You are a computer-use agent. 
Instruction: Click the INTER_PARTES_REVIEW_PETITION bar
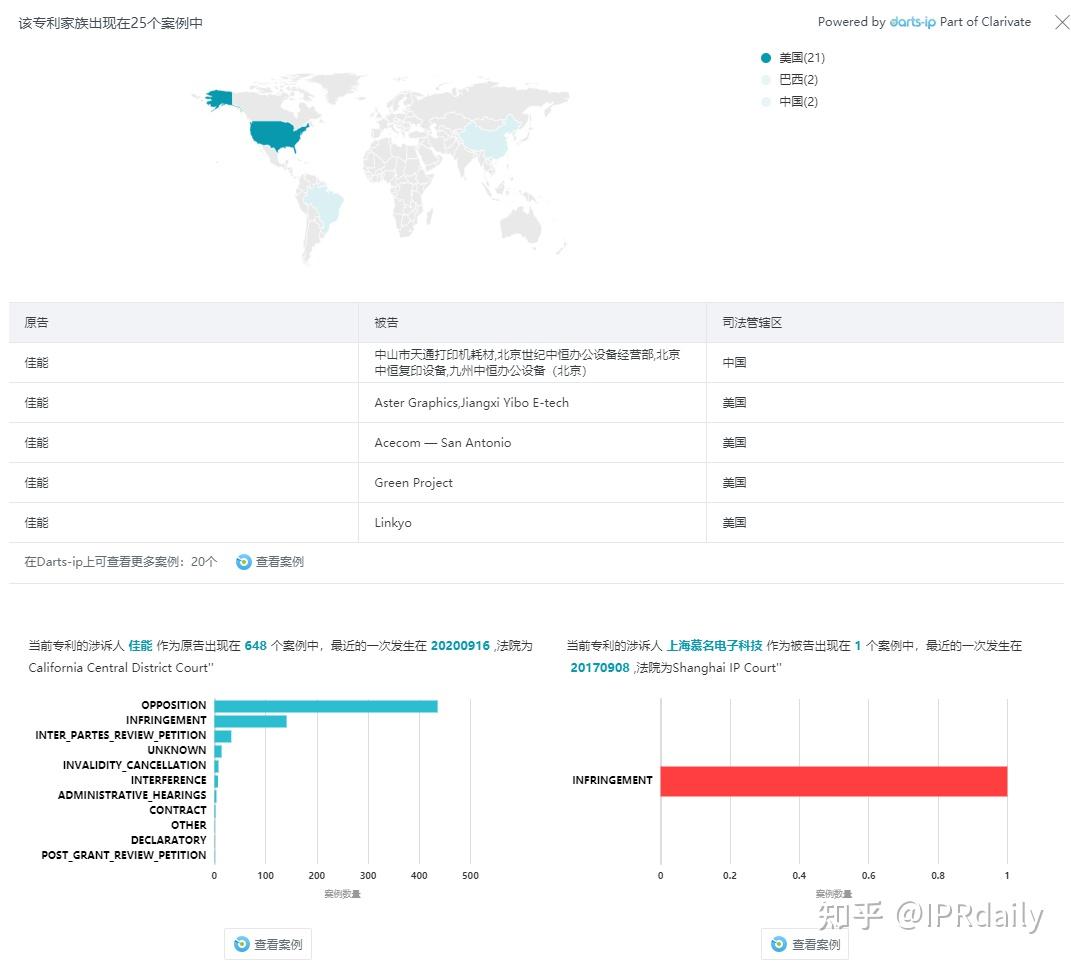click(223, 736)
